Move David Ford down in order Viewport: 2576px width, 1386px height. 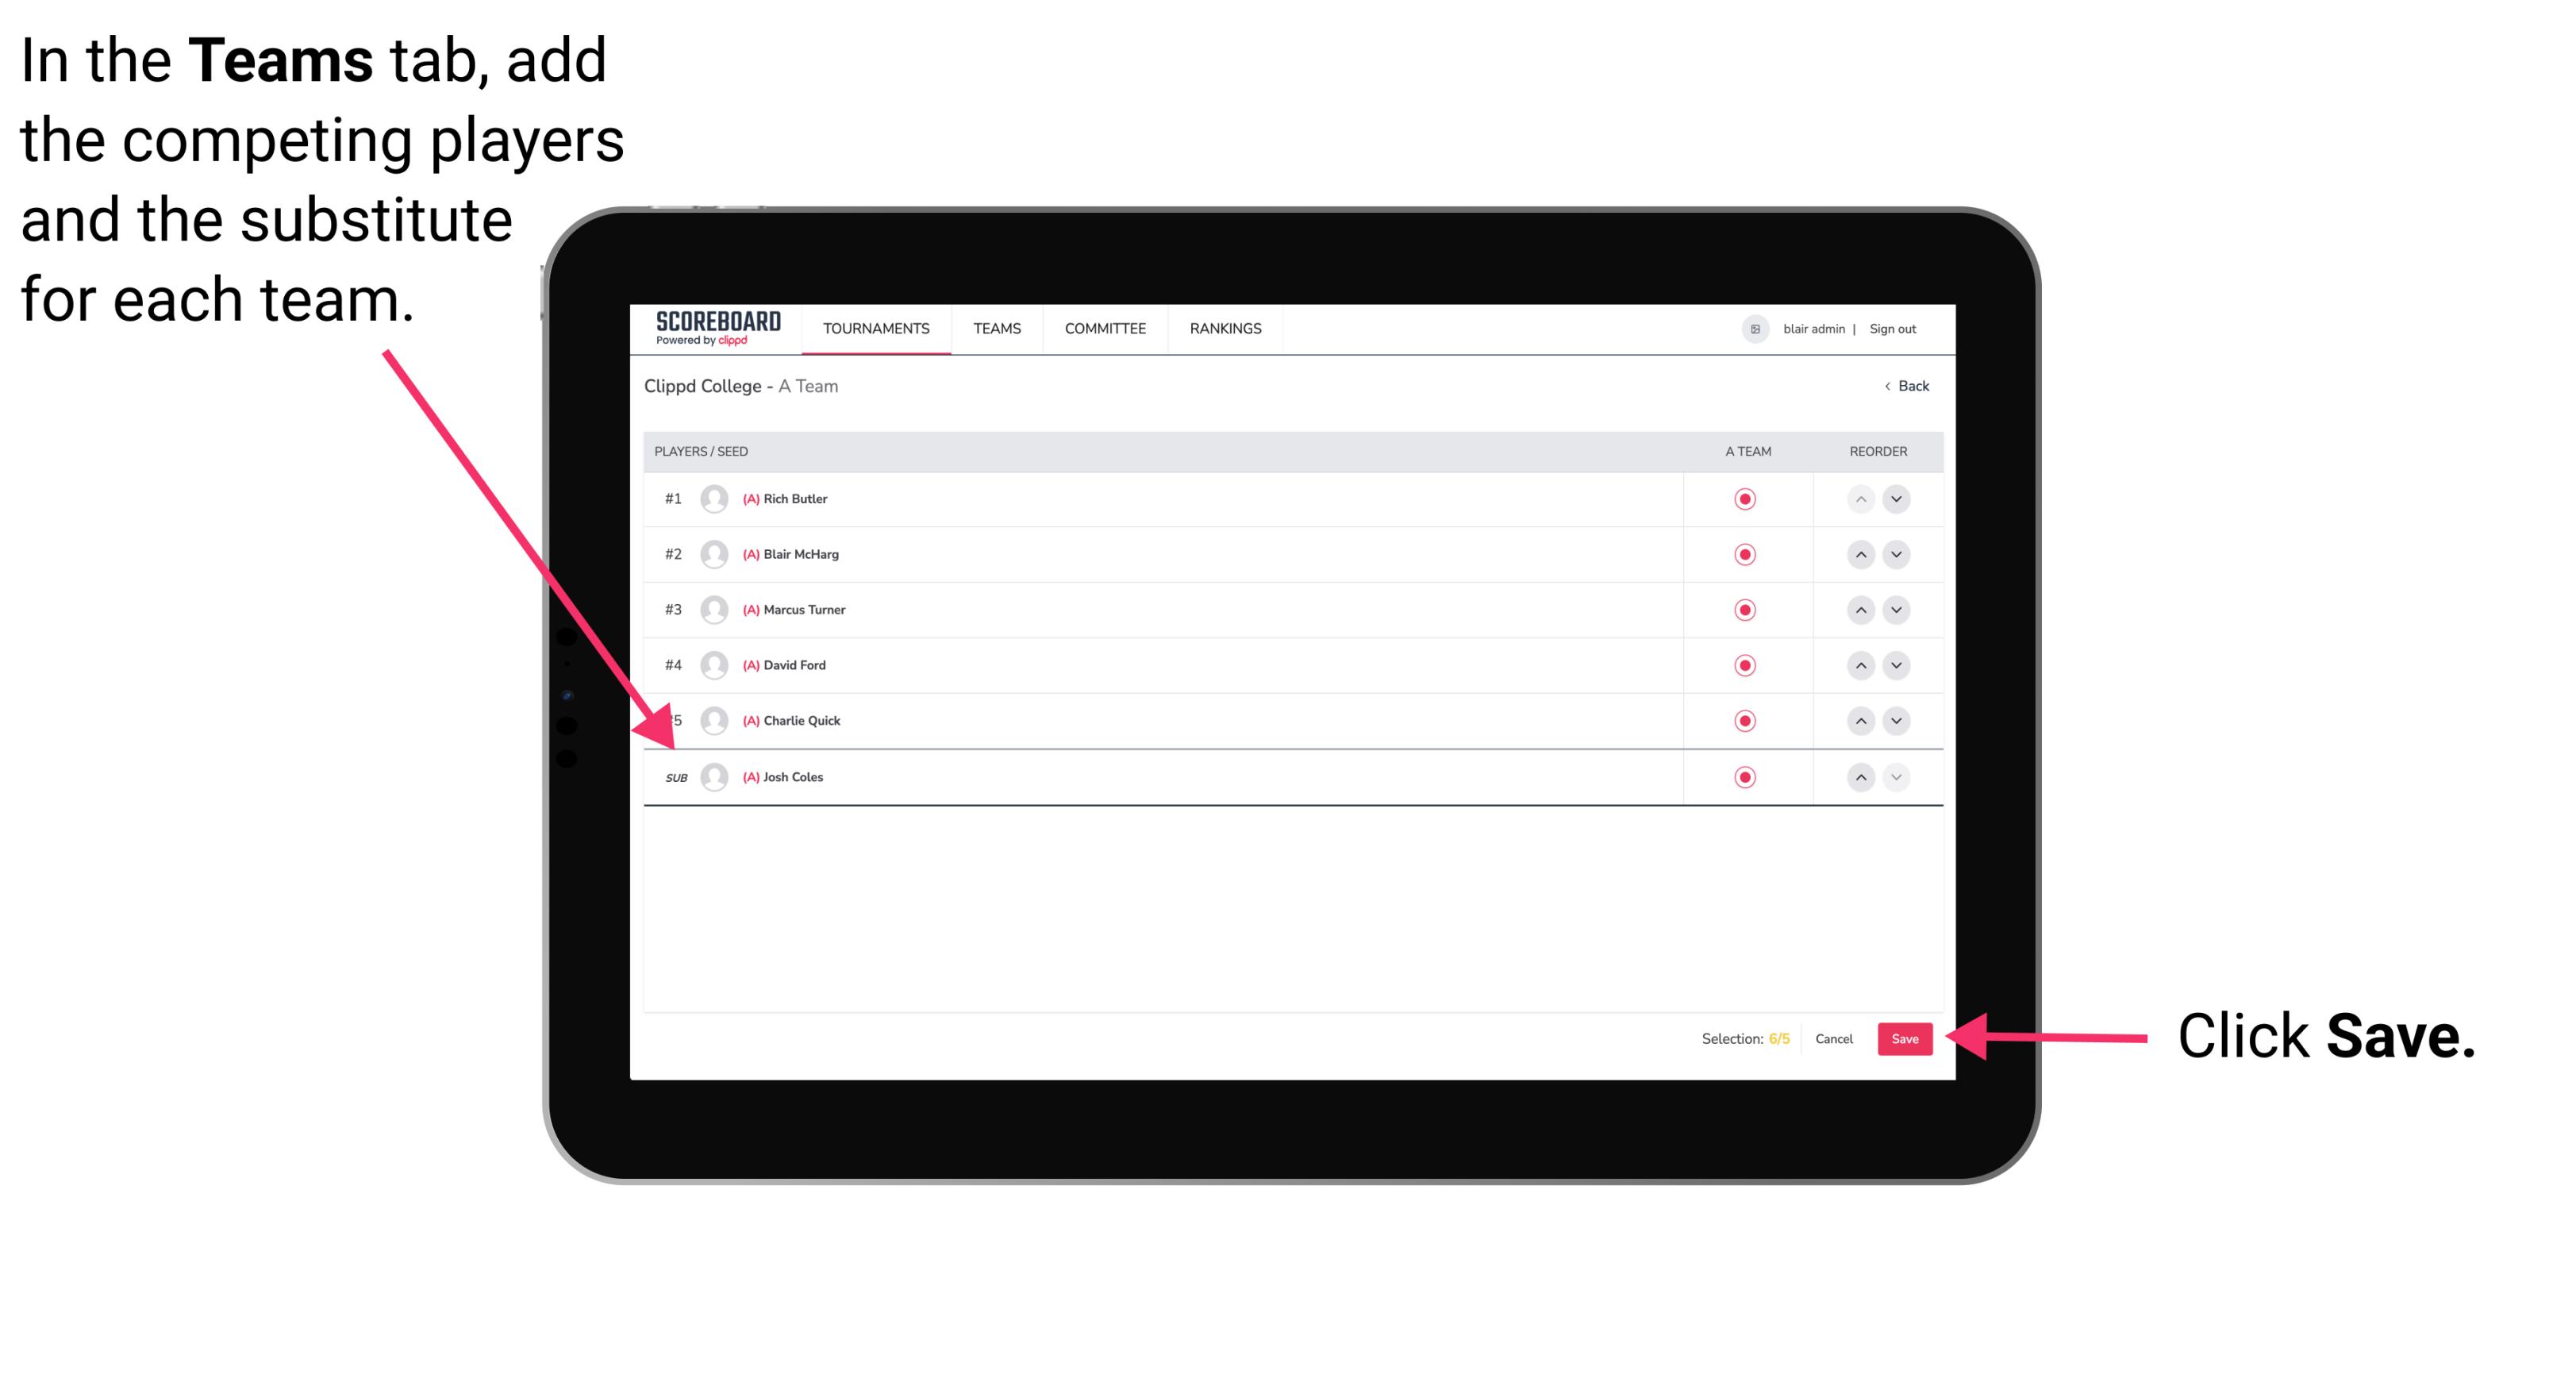point(1896,665)
